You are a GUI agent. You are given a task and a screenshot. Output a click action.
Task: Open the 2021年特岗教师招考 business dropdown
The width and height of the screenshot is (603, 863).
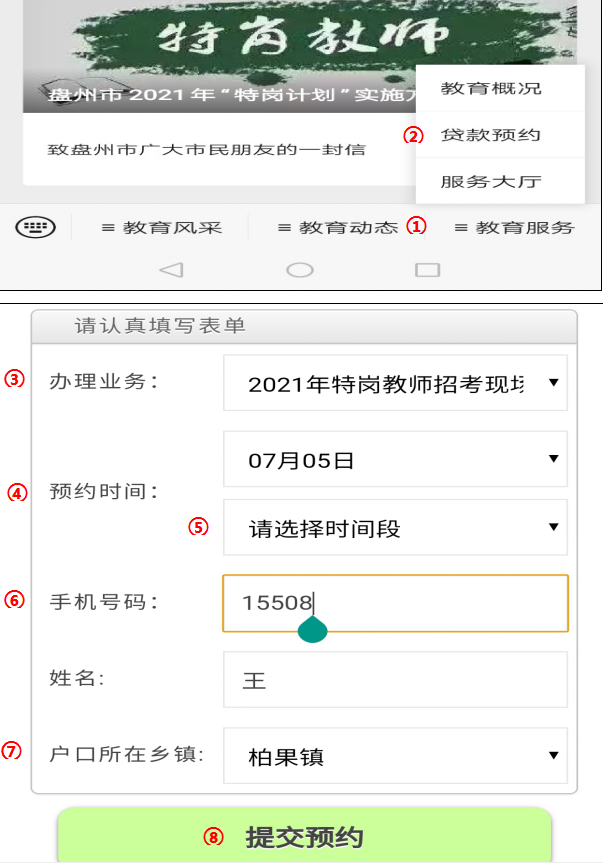(x=395, y=383)
